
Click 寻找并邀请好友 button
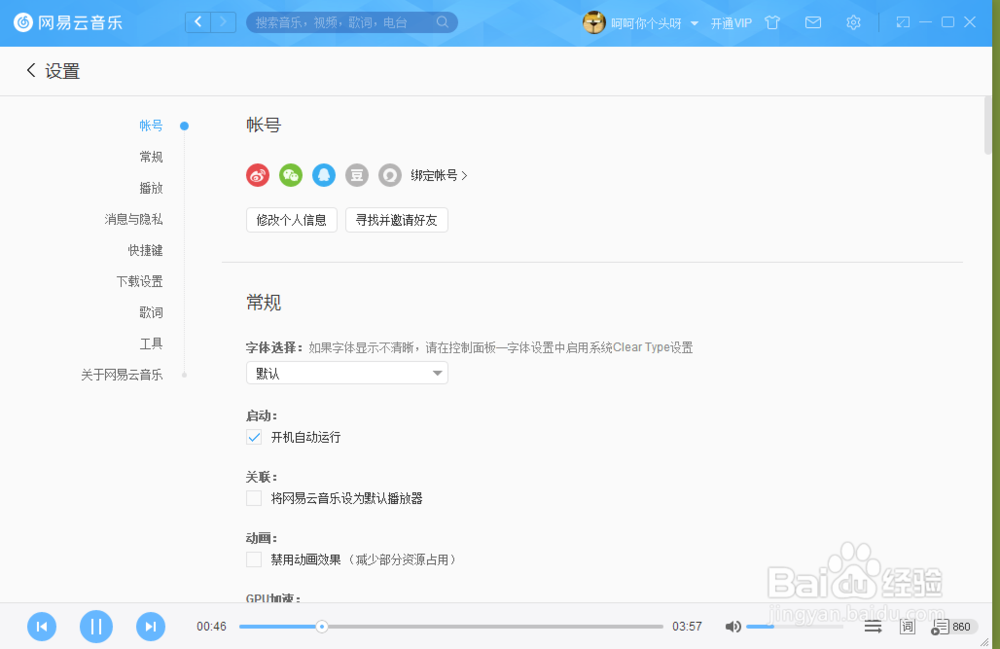396,220
